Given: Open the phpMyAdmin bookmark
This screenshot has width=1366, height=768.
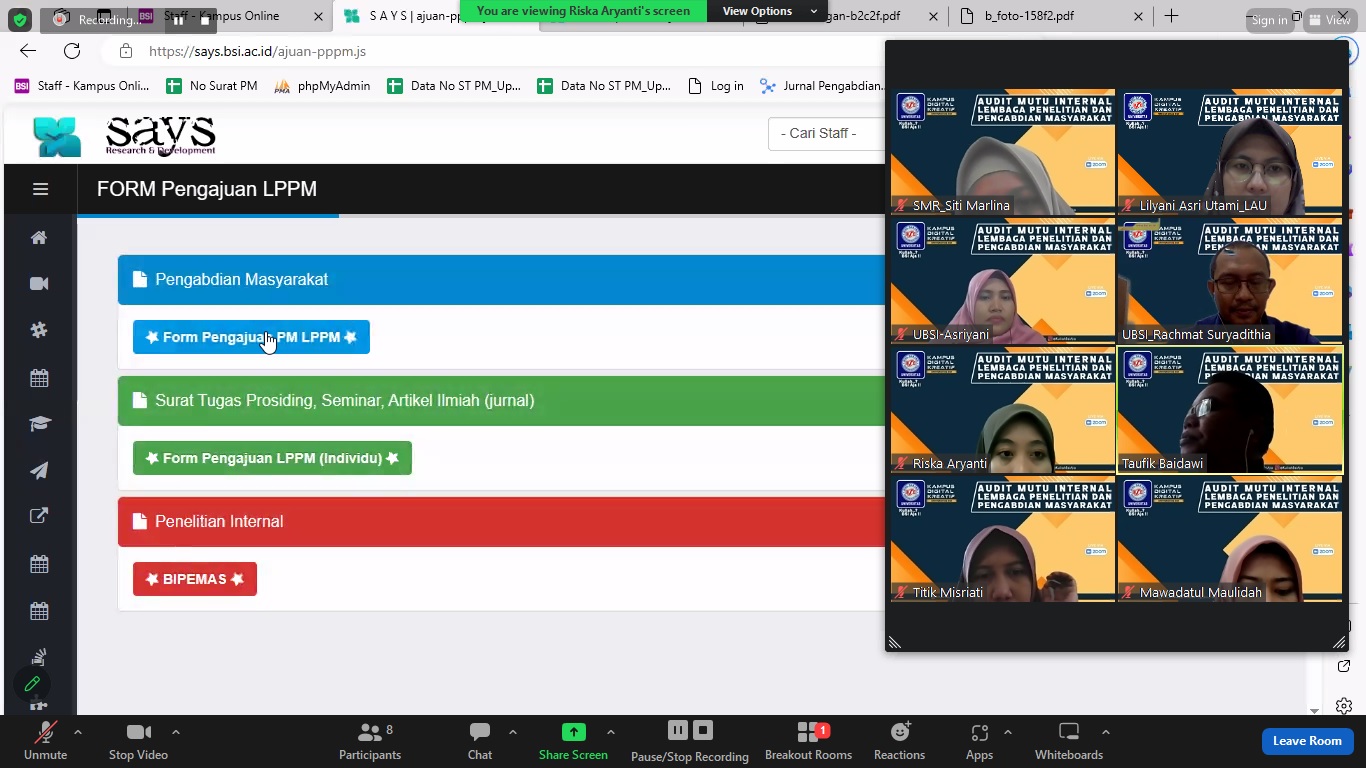Looking at the screenshot, I should point(322,86).
